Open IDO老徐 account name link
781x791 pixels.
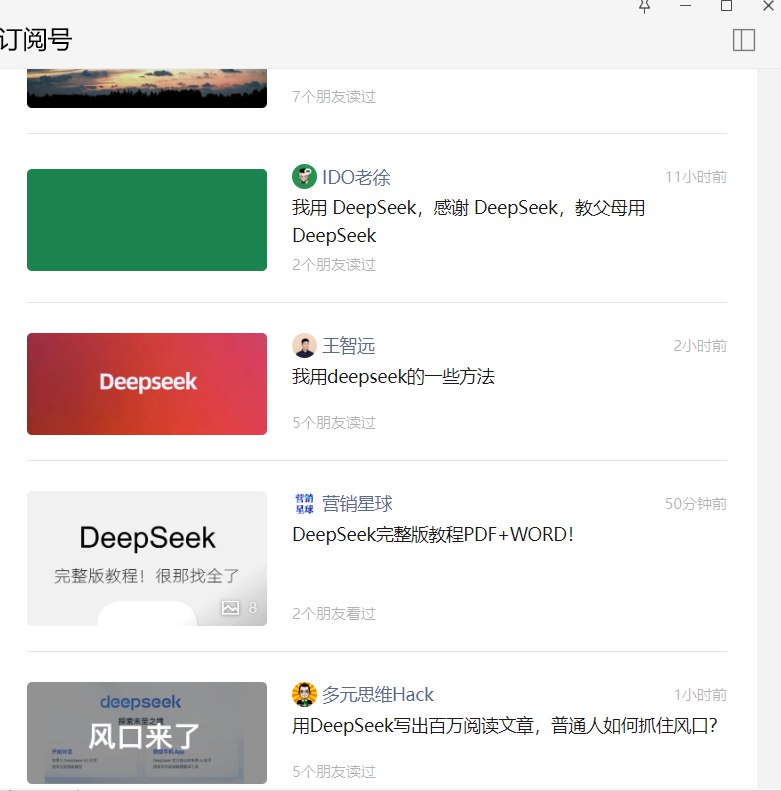tap(356, 178)
